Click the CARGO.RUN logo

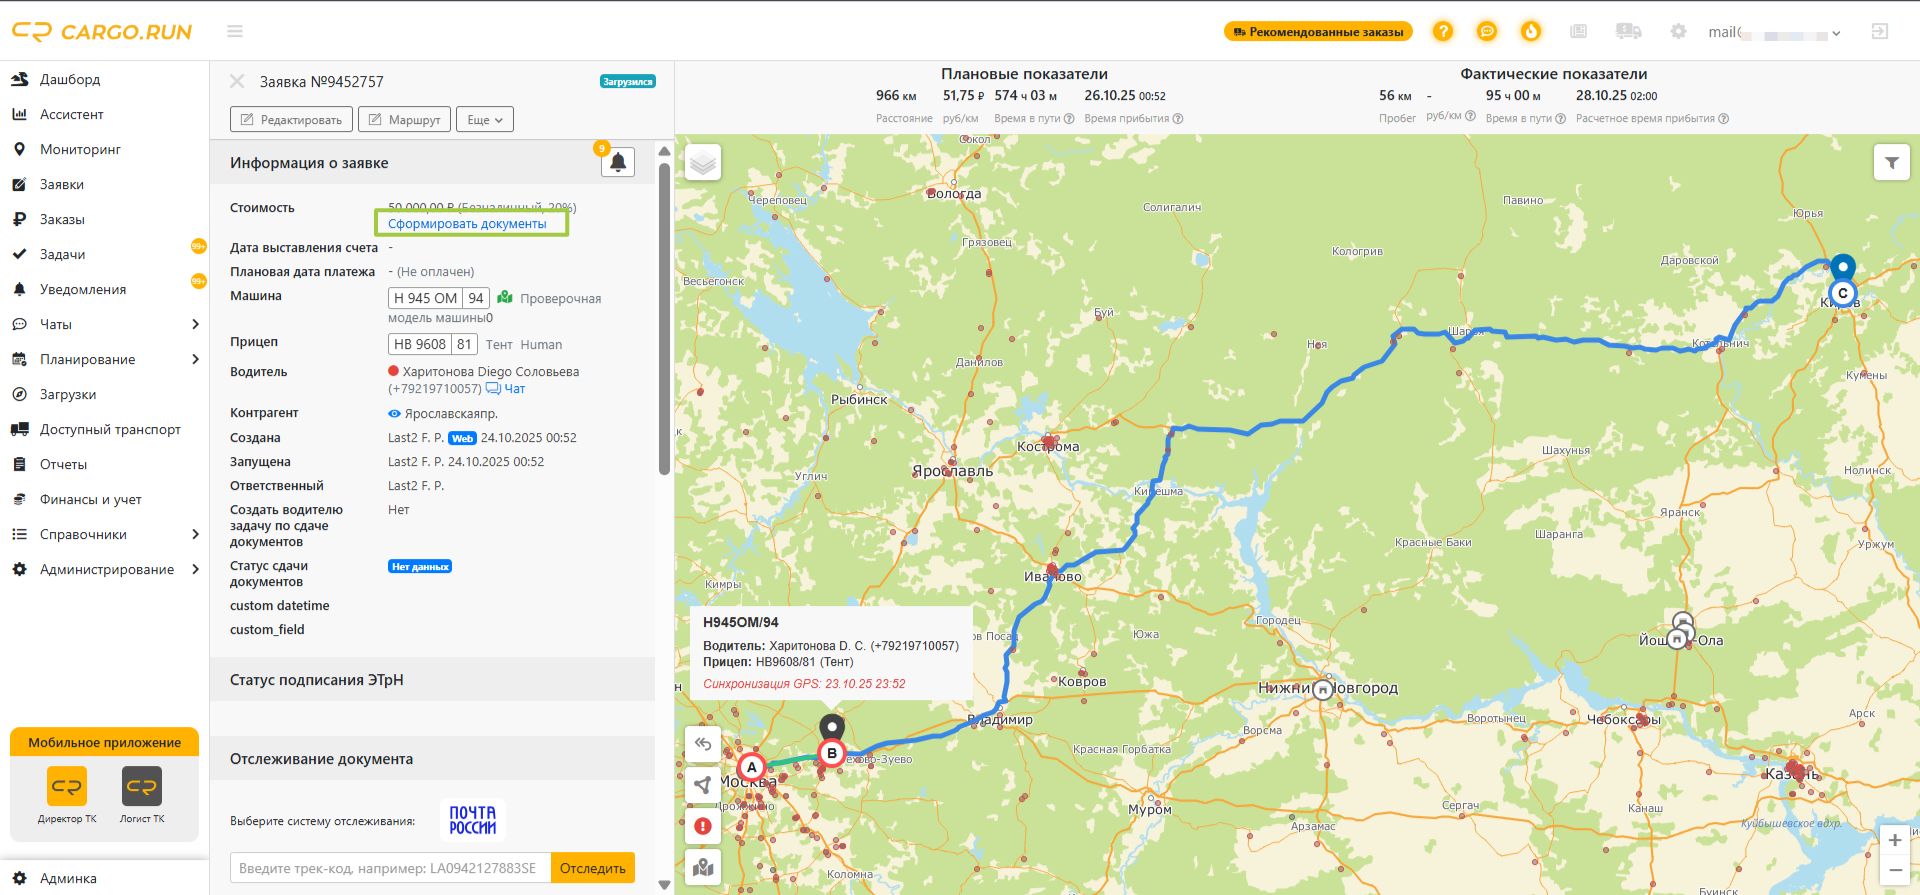pyautogui.click(x=102, y=32)
